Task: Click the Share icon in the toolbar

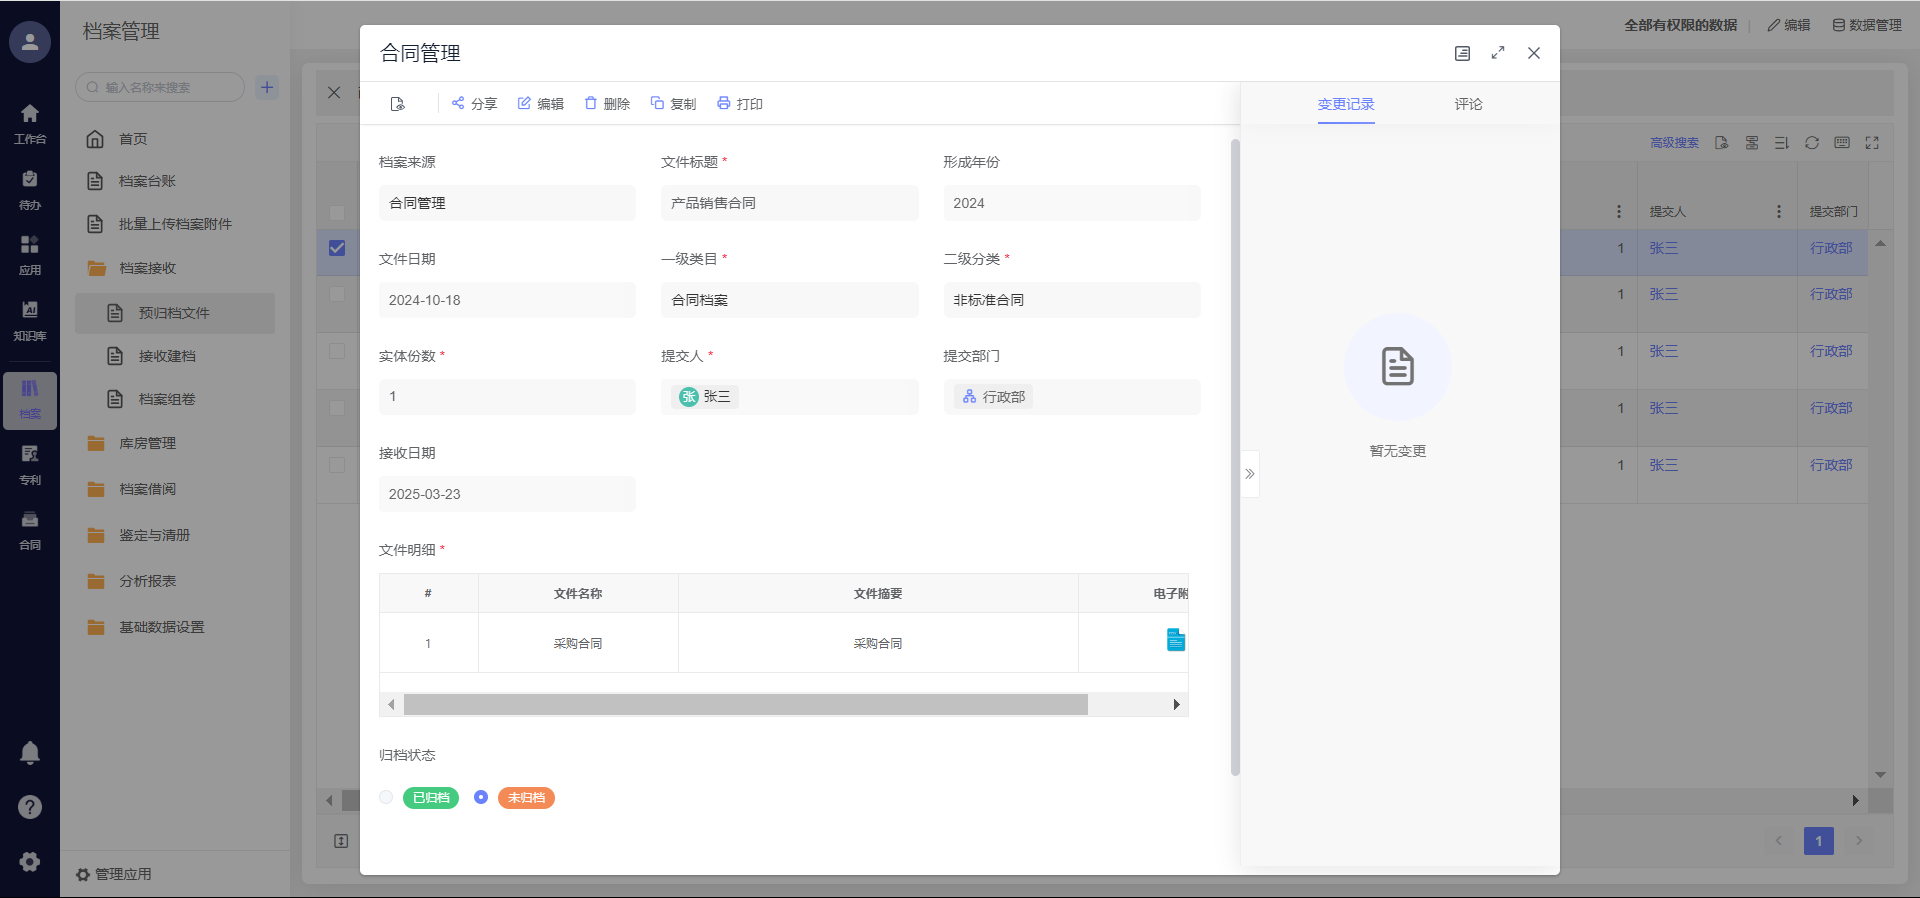Action: [458, 103]
